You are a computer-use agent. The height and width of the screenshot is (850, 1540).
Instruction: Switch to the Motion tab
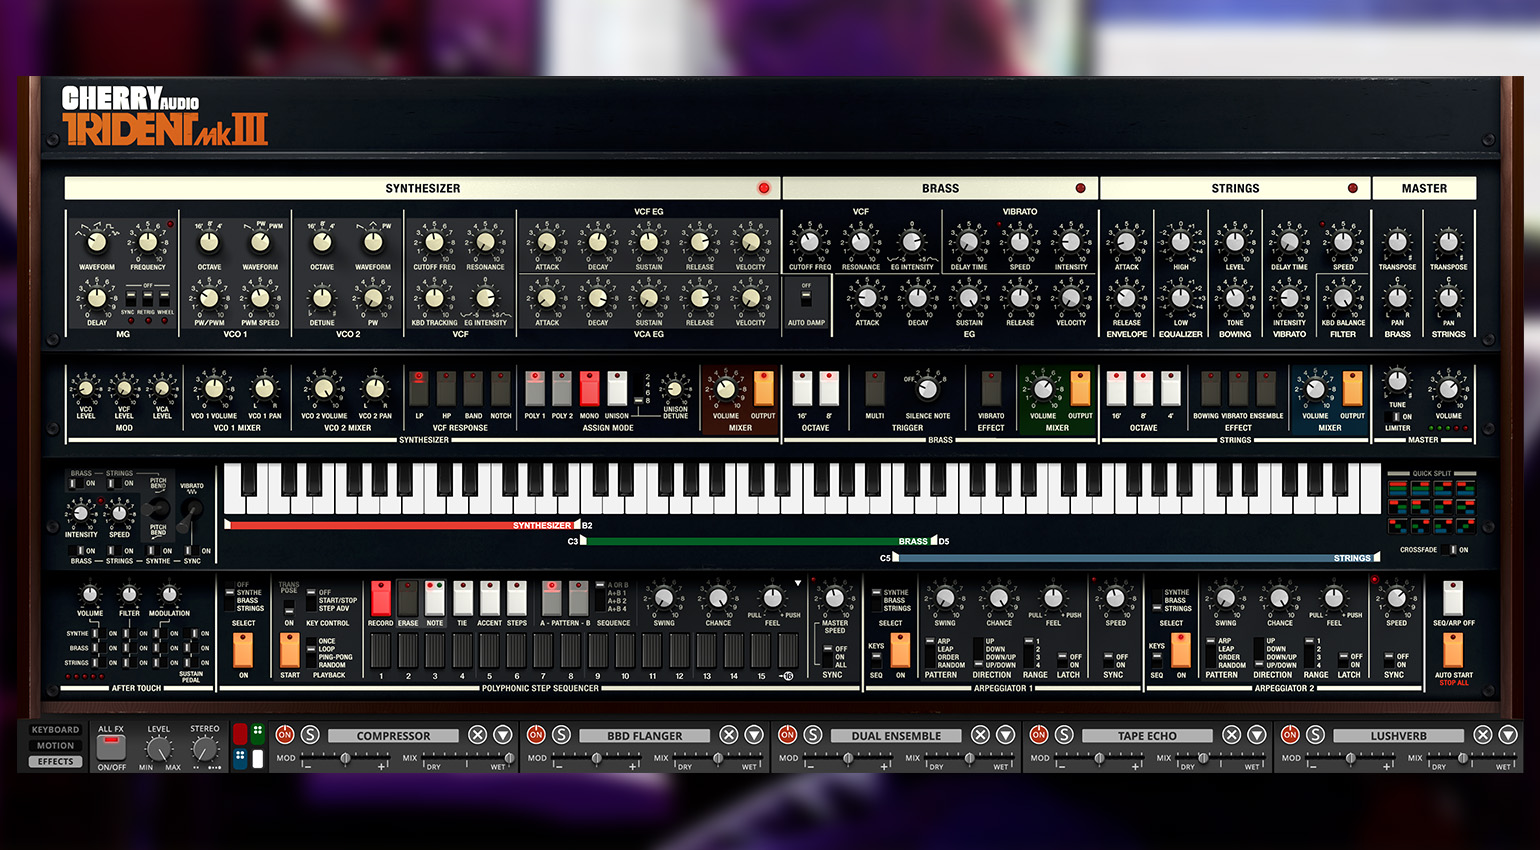click(x=55, y=746)
